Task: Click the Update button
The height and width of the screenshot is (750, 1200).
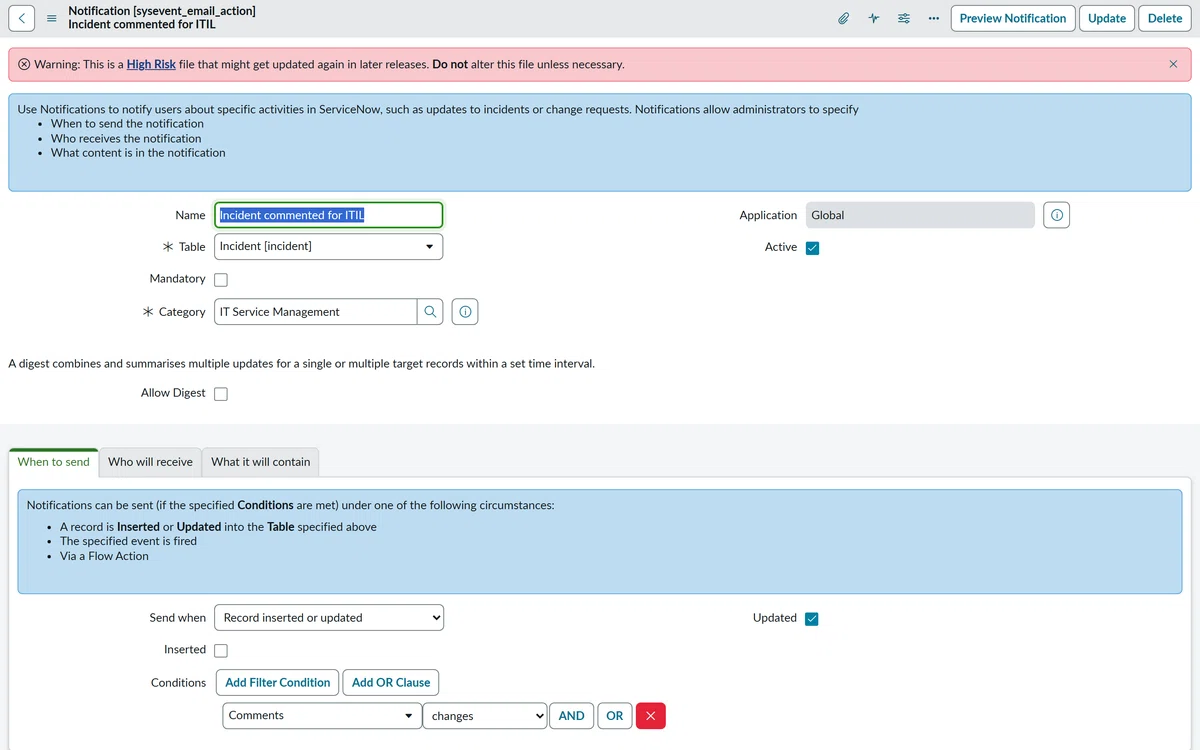Action: (1107, 18)
